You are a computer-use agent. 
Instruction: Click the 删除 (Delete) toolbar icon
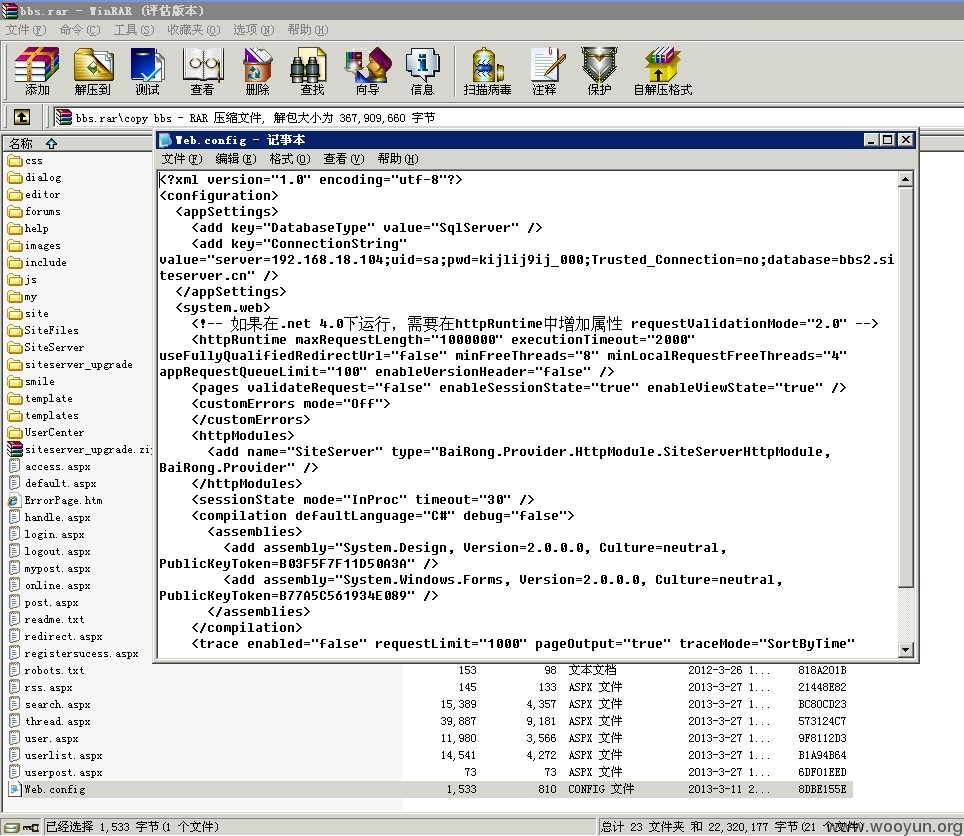258,71
